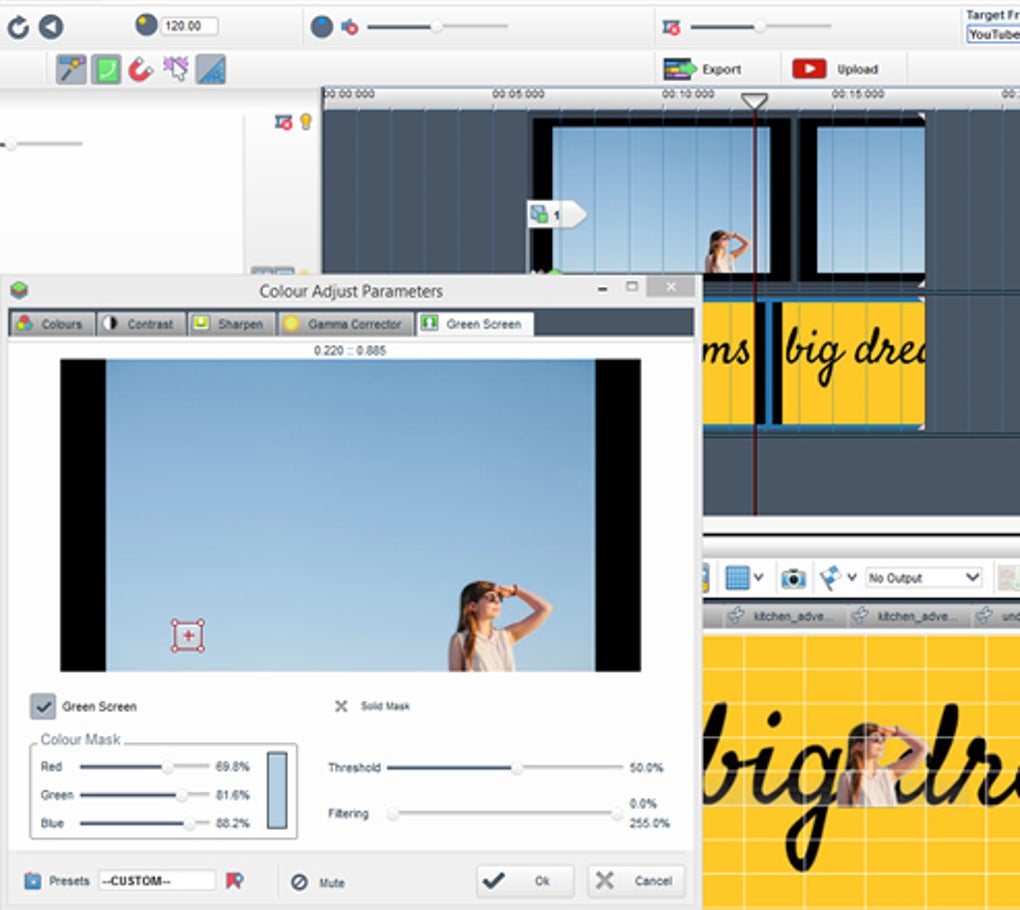This screenshot has height=910, width=1020.
Task: Click the blue round icon in top toolbar
Action: pyautogui.click(x=321, y=27)
